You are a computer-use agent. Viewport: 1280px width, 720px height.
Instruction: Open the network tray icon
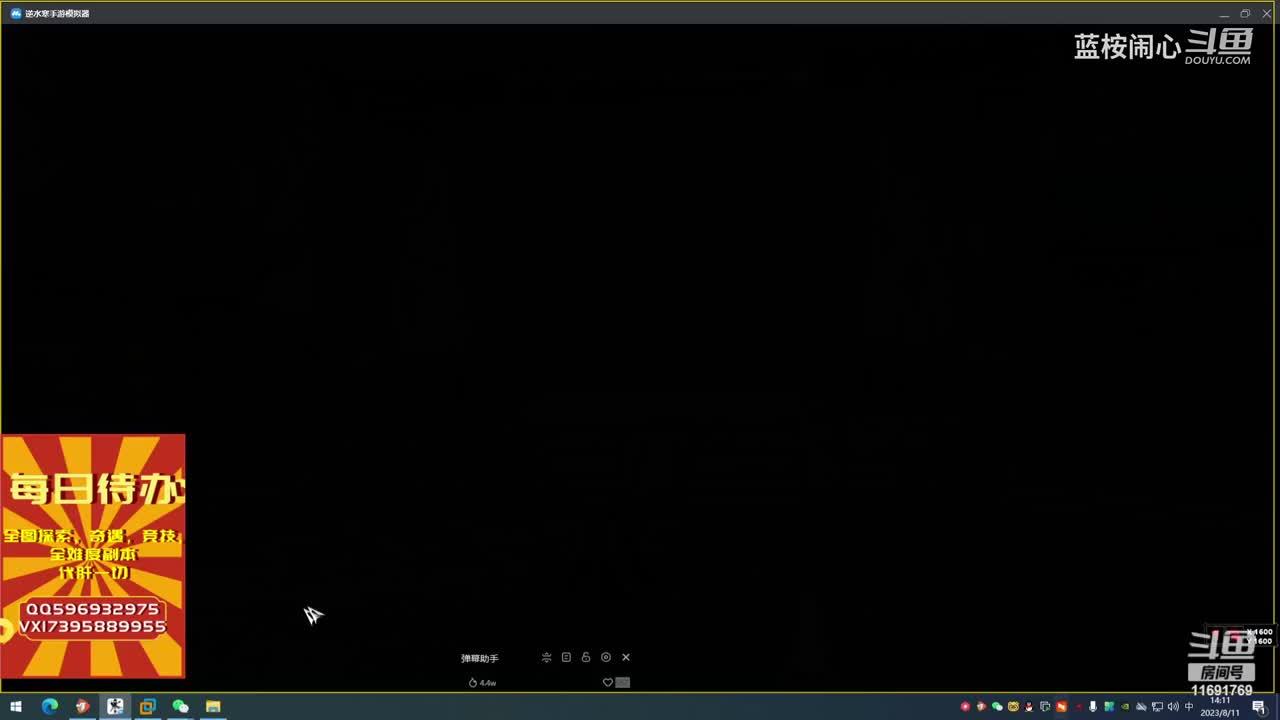tap(1157, 707)
